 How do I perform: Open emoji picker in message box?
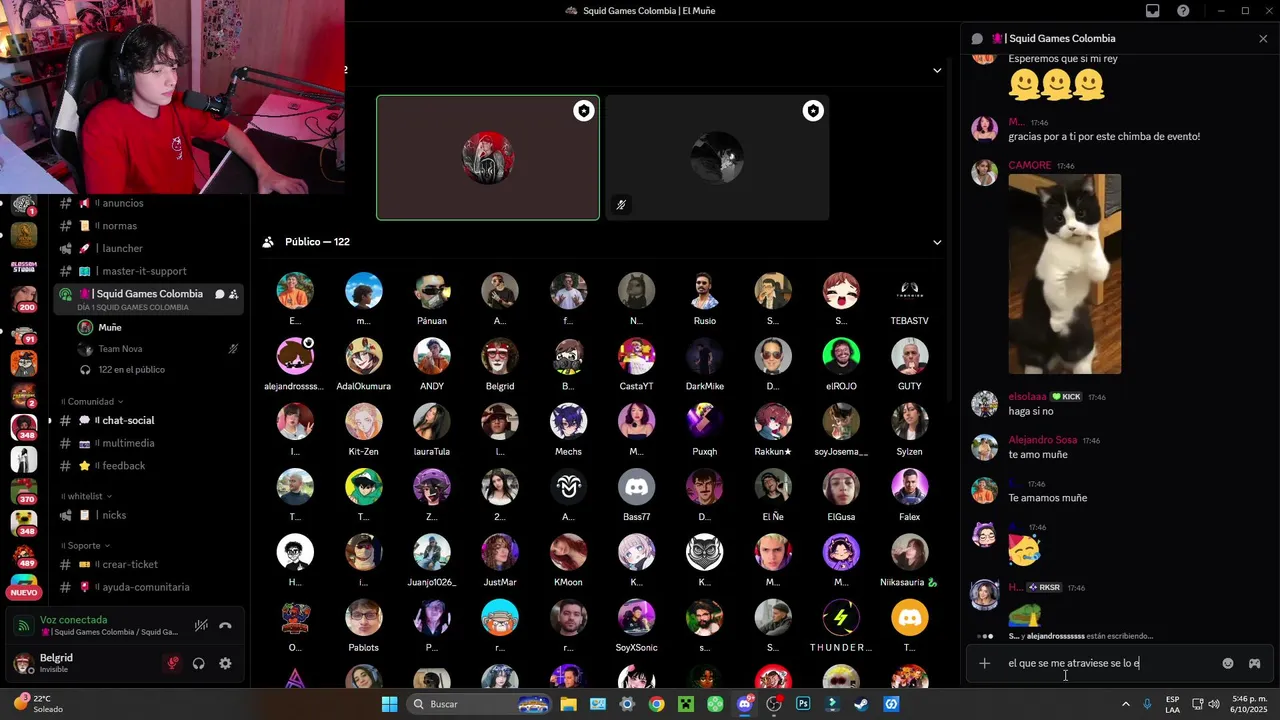point(1228,663)
